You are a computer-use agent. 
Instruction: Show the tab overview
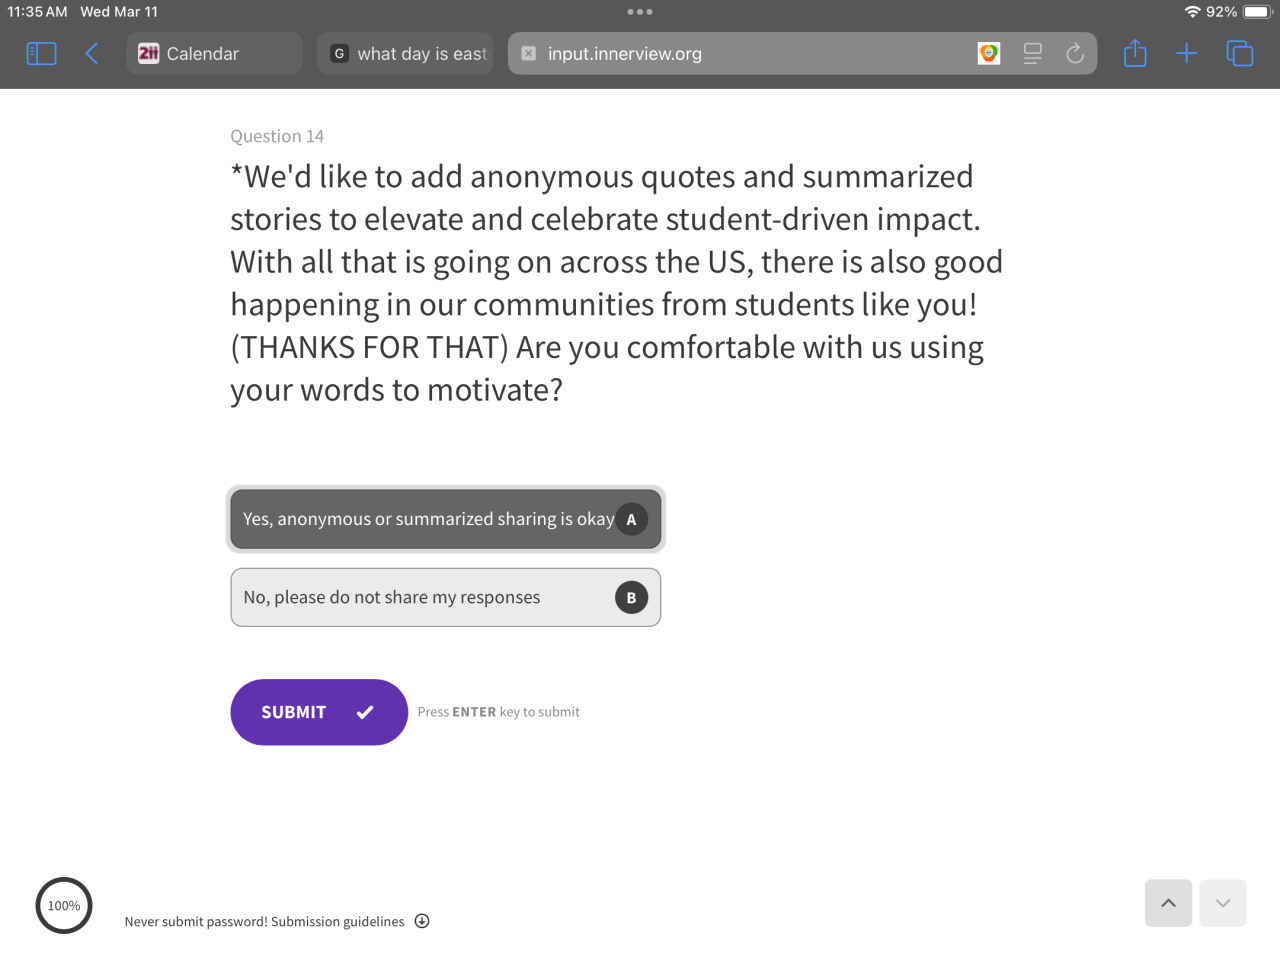[1240, 54]
